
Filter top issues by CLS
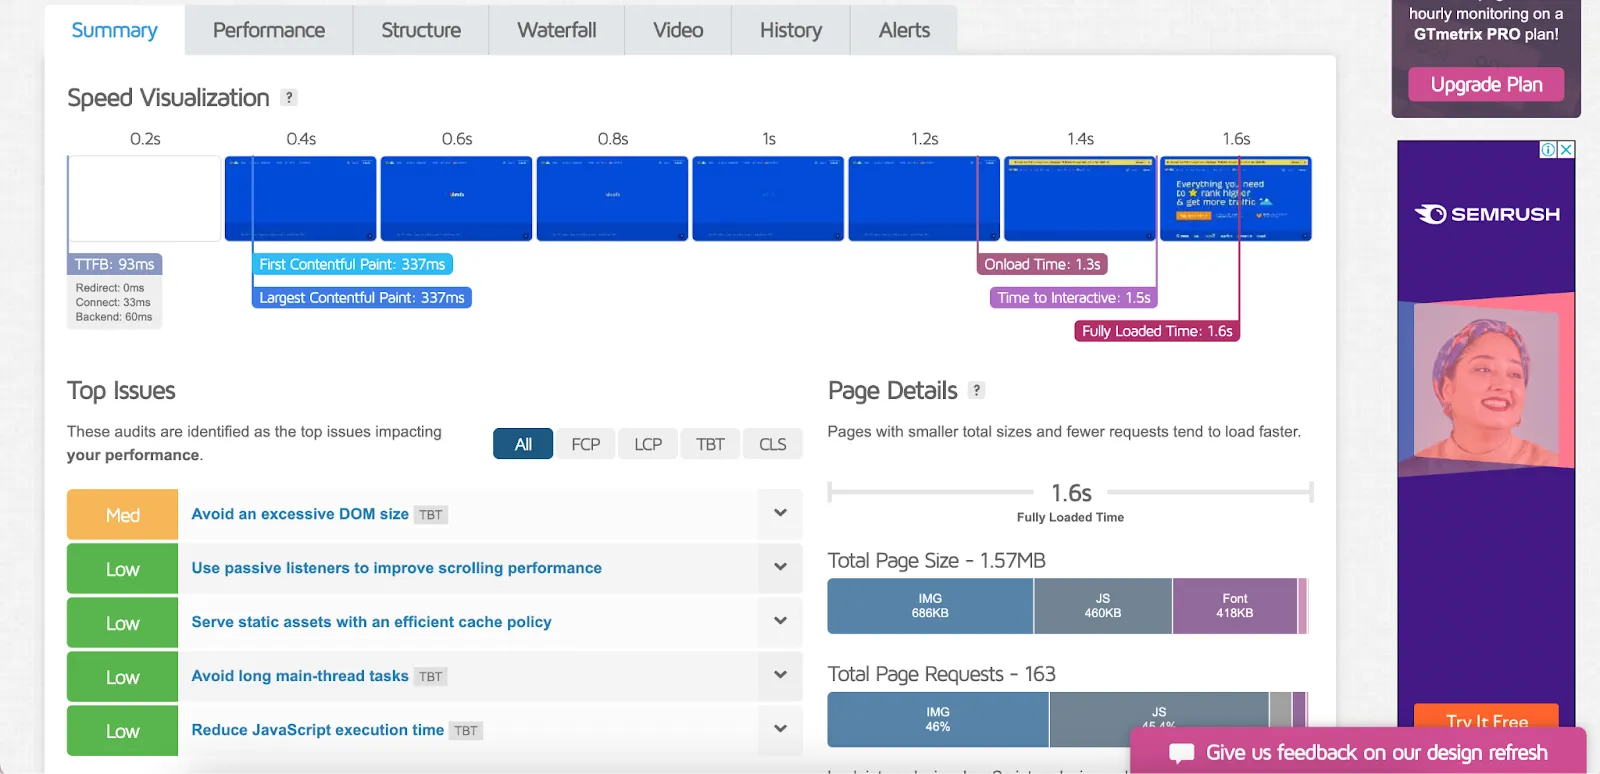click(x=772, y=444)
